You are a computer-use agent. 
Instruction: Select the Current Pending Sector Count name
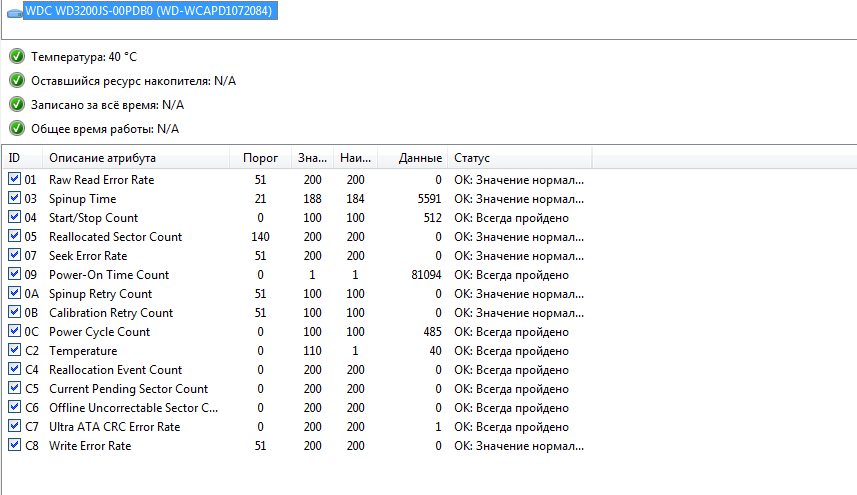coord(128,389)
